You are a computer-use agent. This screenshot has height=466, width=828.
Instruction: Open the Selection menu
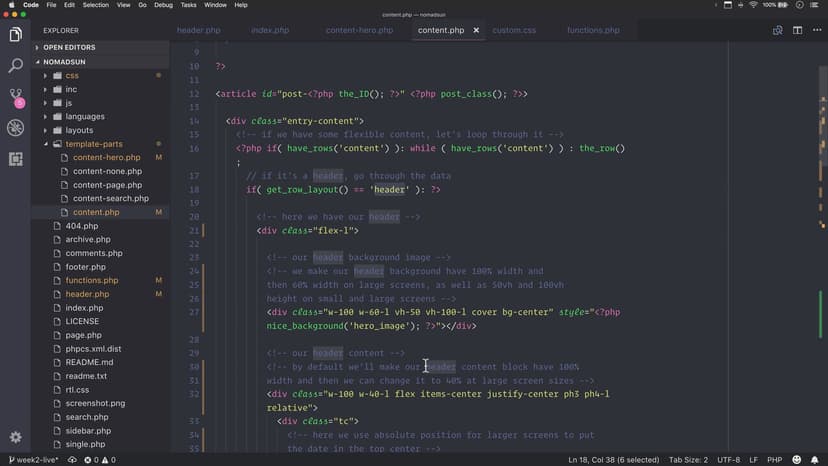96,5
